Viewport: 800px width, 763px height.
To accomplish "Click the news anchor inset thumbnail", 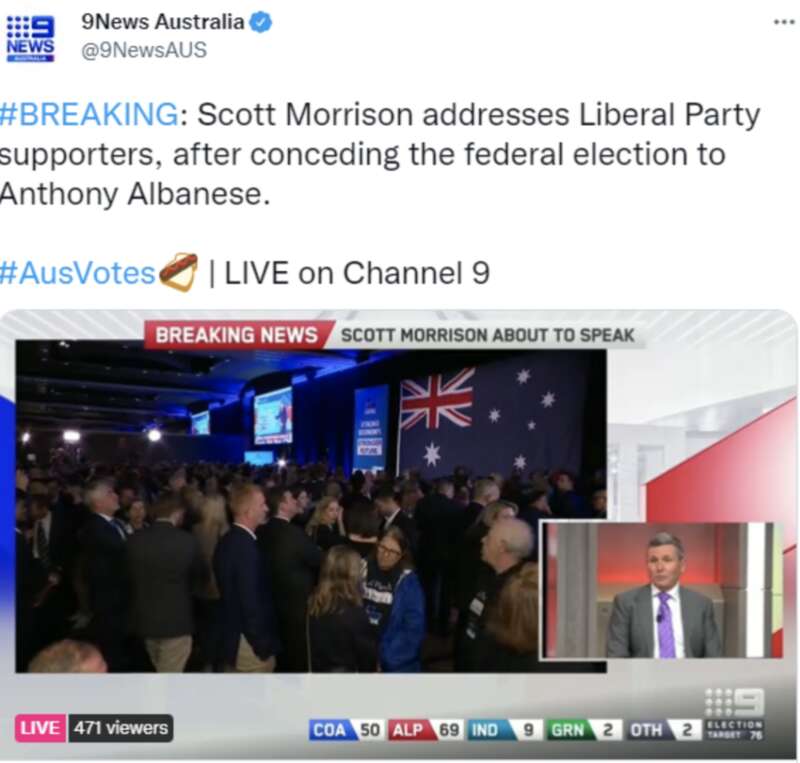I will (662, 589).
